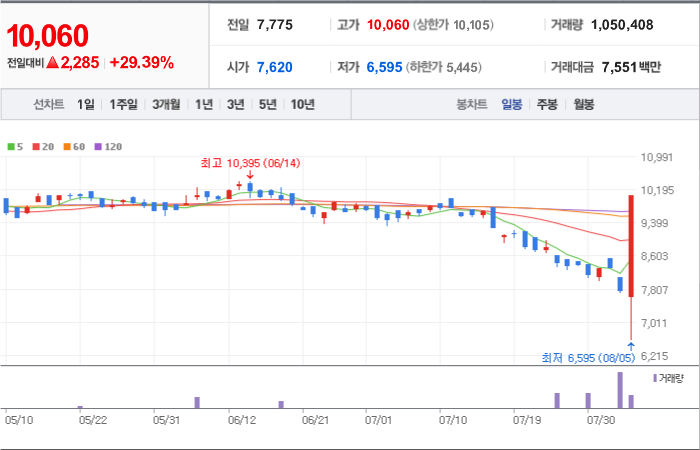
Task: Switch to 월봉 monthly candle chart
Action: tap(583, 105)
